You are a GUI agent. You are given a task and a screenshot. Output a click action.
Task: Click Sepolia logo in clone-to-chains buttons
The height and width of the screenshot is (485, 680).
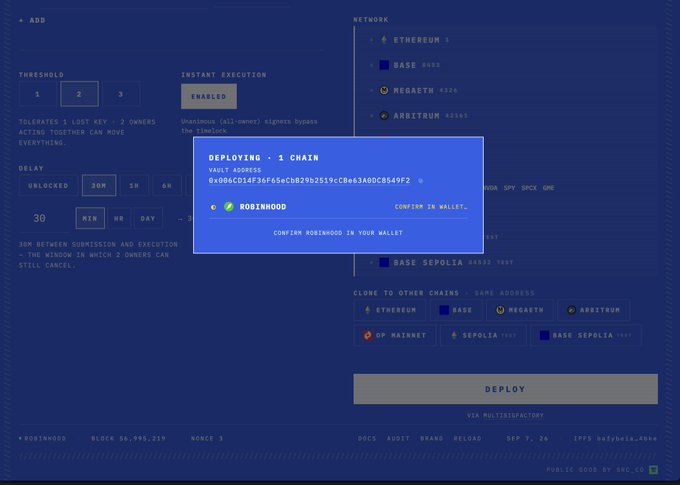454,335
